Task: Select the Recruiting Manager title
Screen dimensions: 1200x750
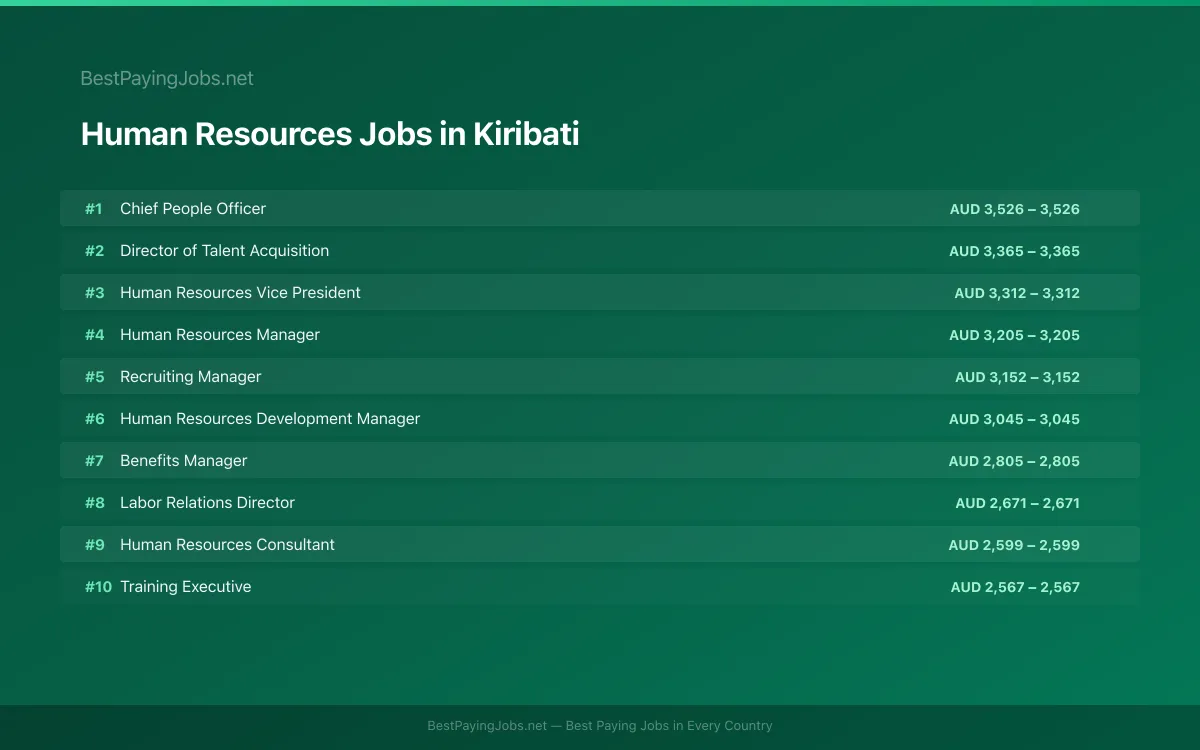Action: pos(190,377)
